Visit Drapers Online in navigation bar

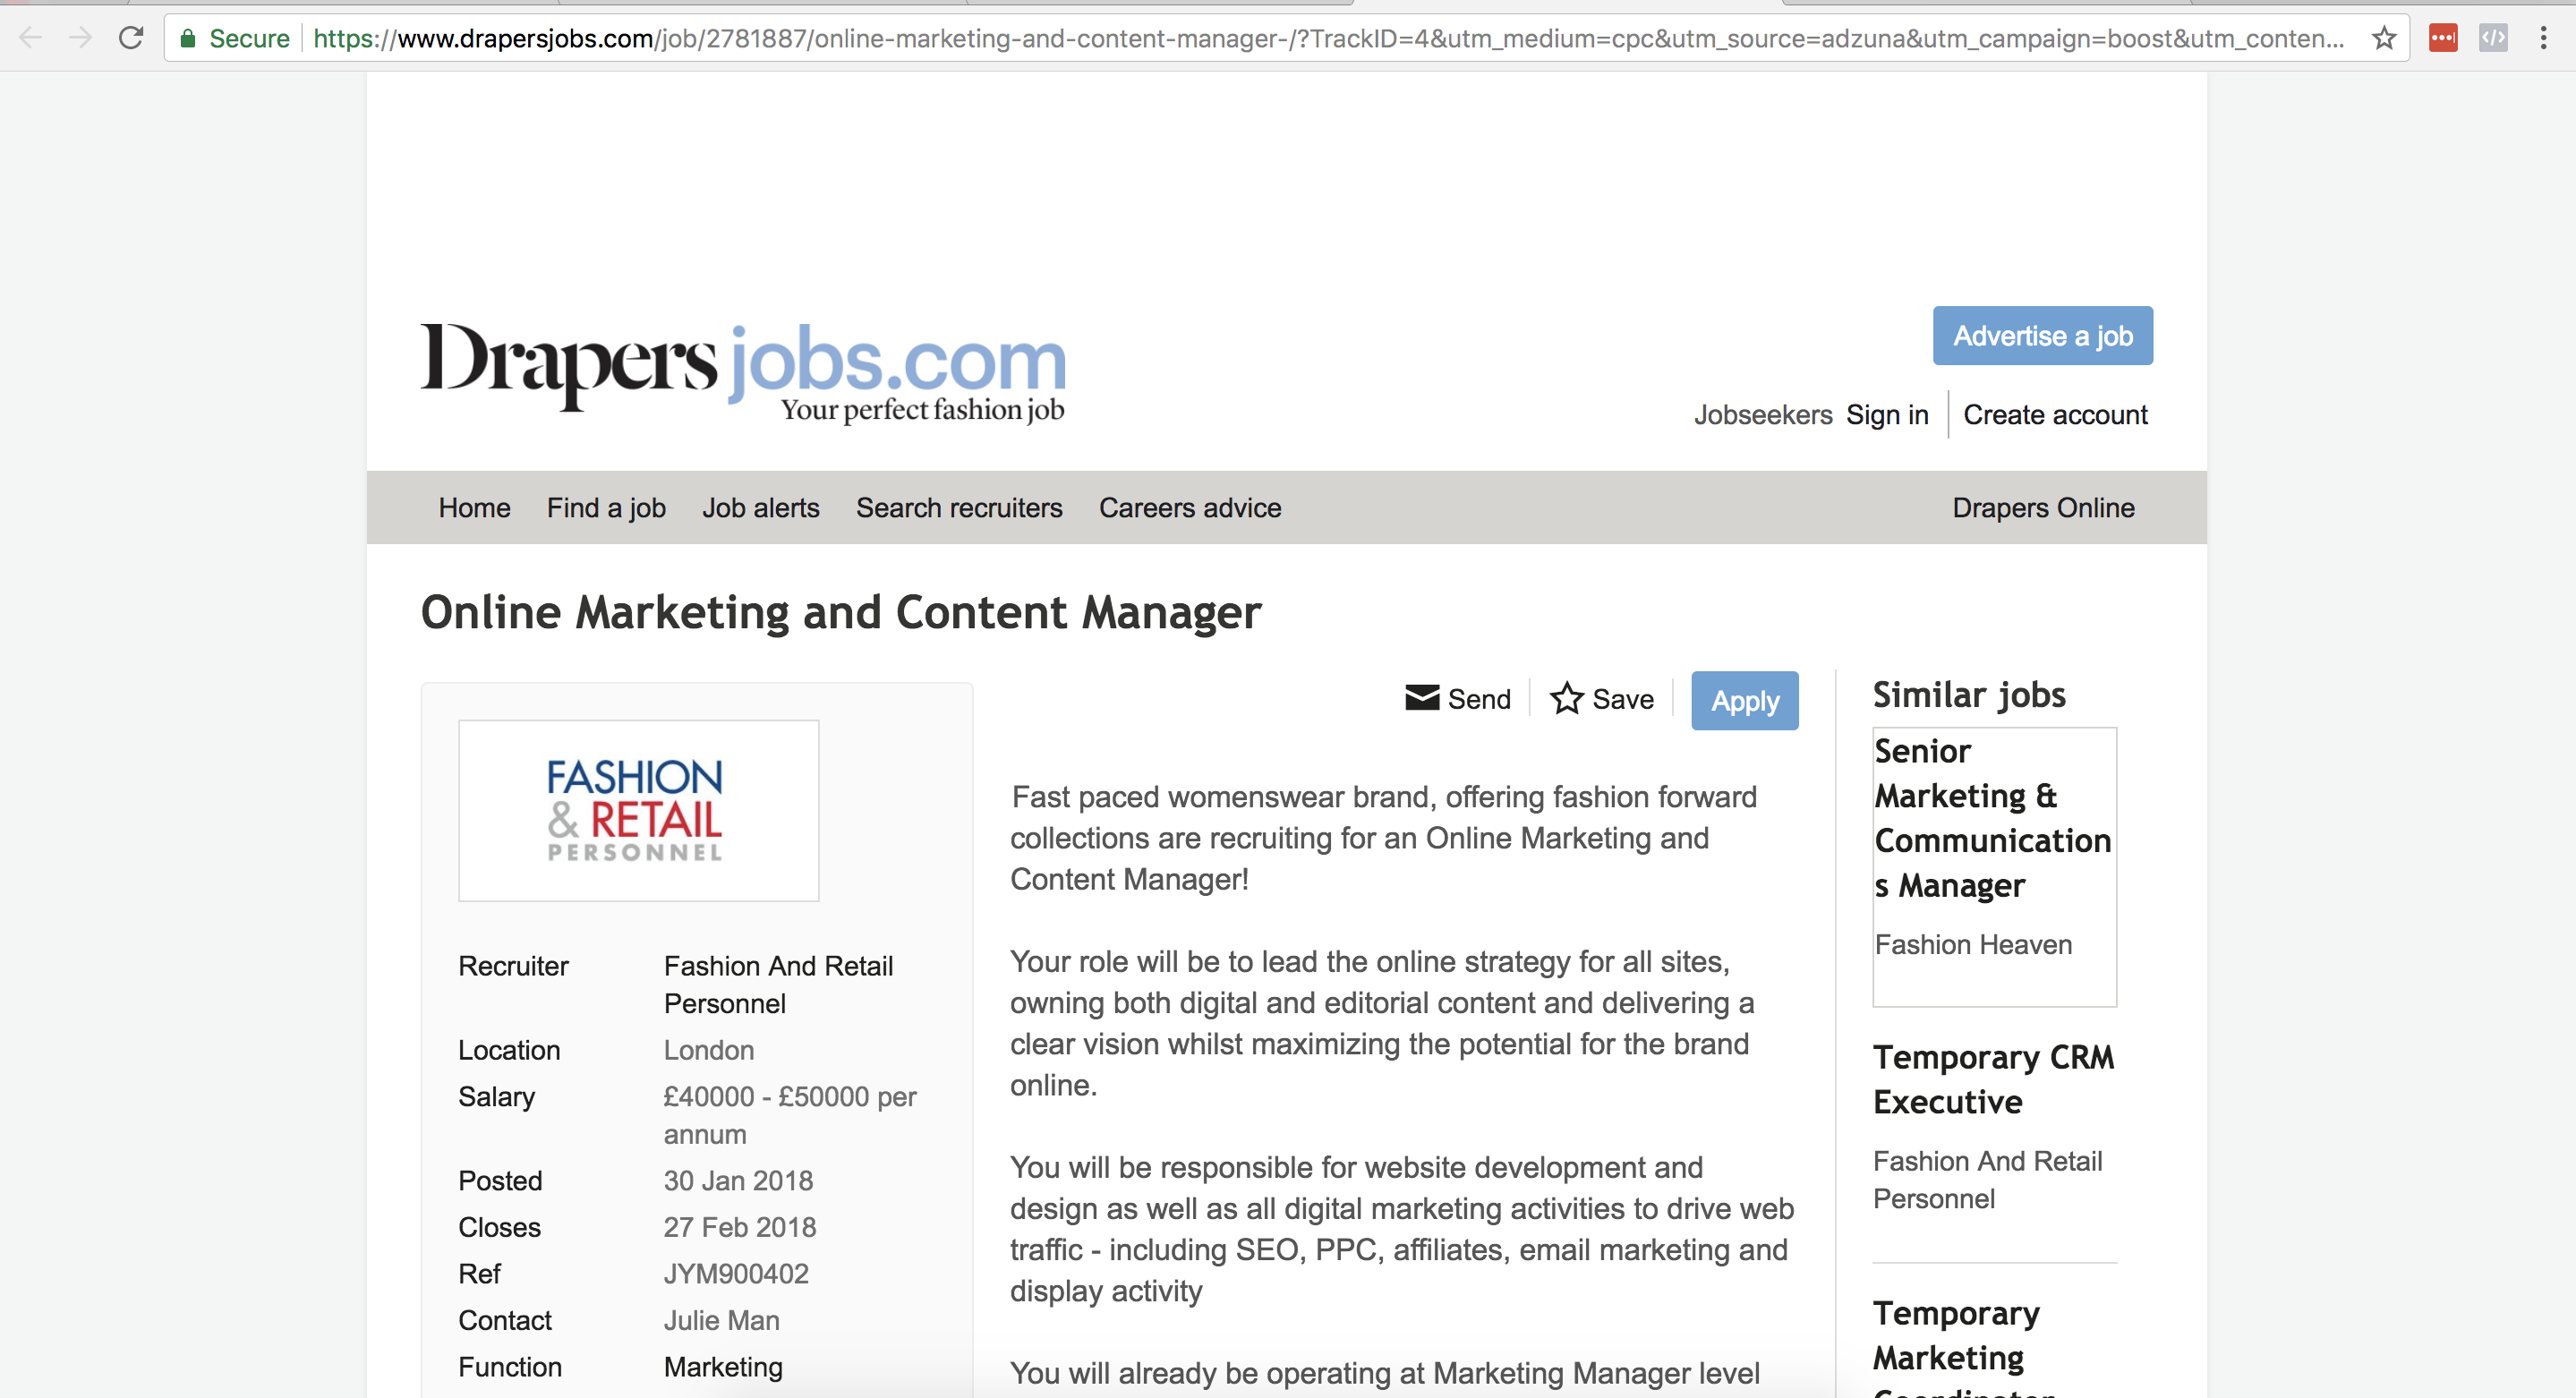pos(2043,507)
